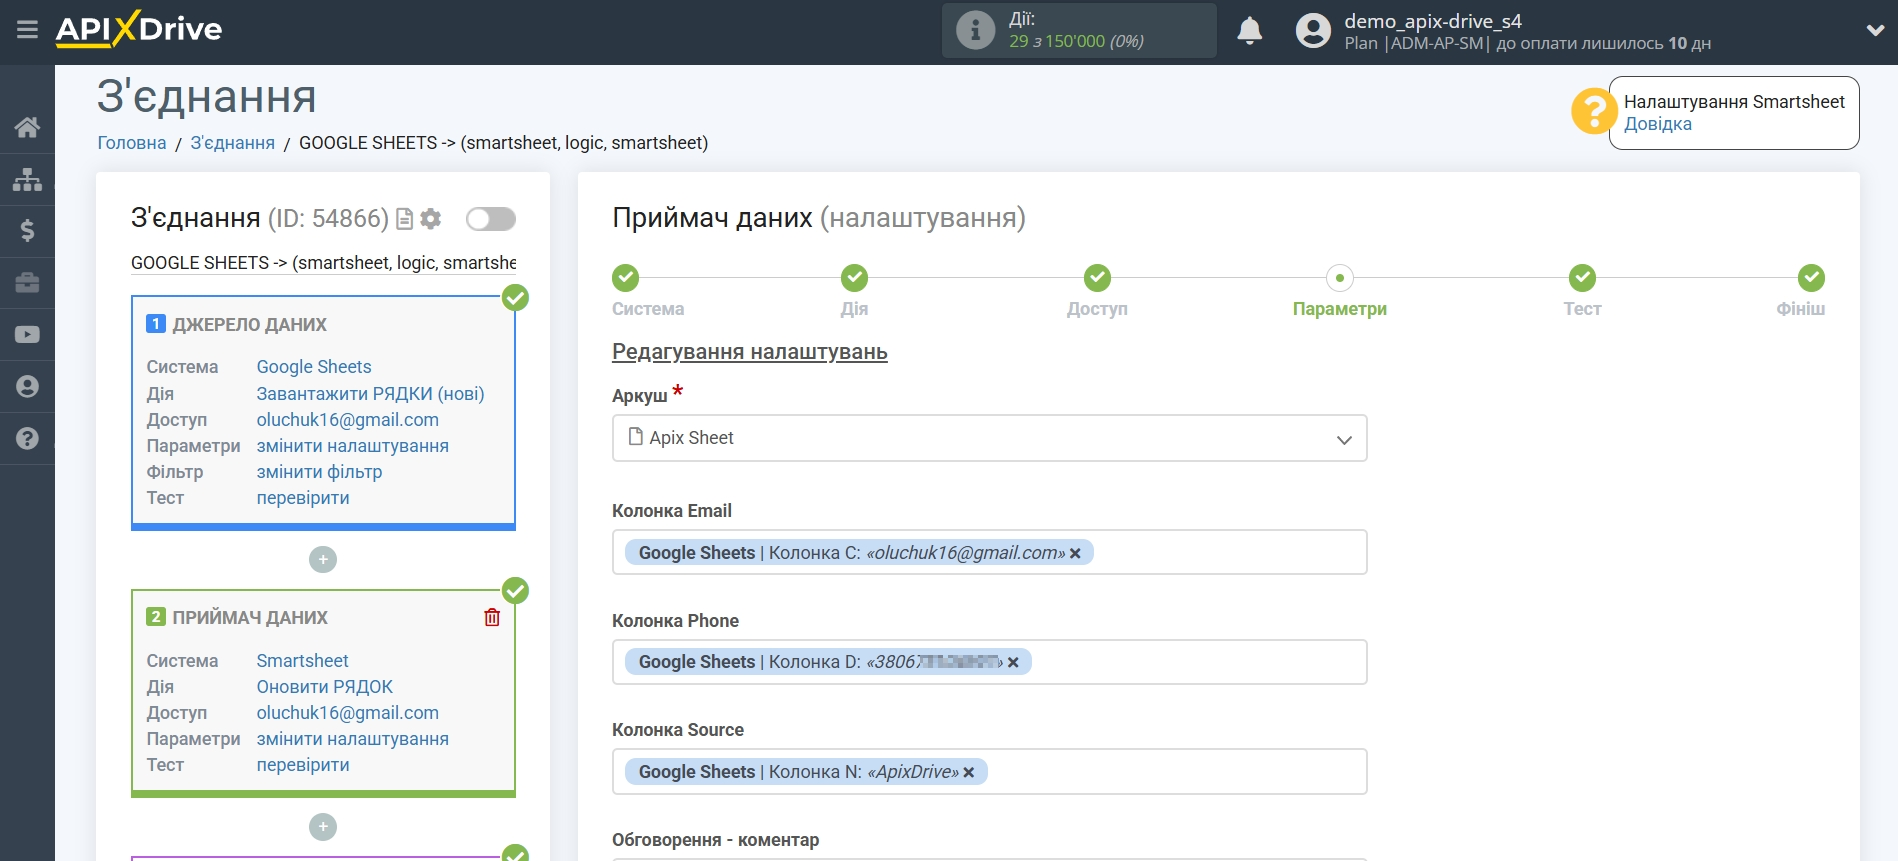Click source перевірити test link
This screenshot has height=861, width=1898.
point(303,498)
